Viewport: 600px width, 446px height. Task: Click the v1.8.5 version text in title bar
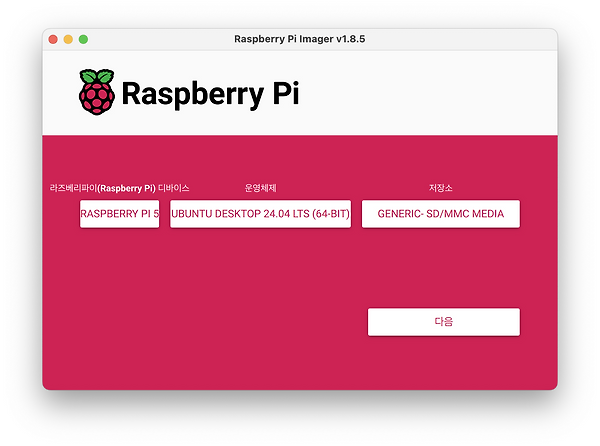[350, 39]
